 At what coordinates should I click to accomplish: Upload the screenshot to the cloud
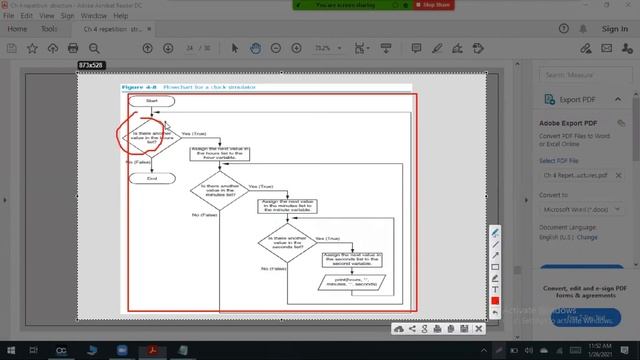tap(399, 329)
